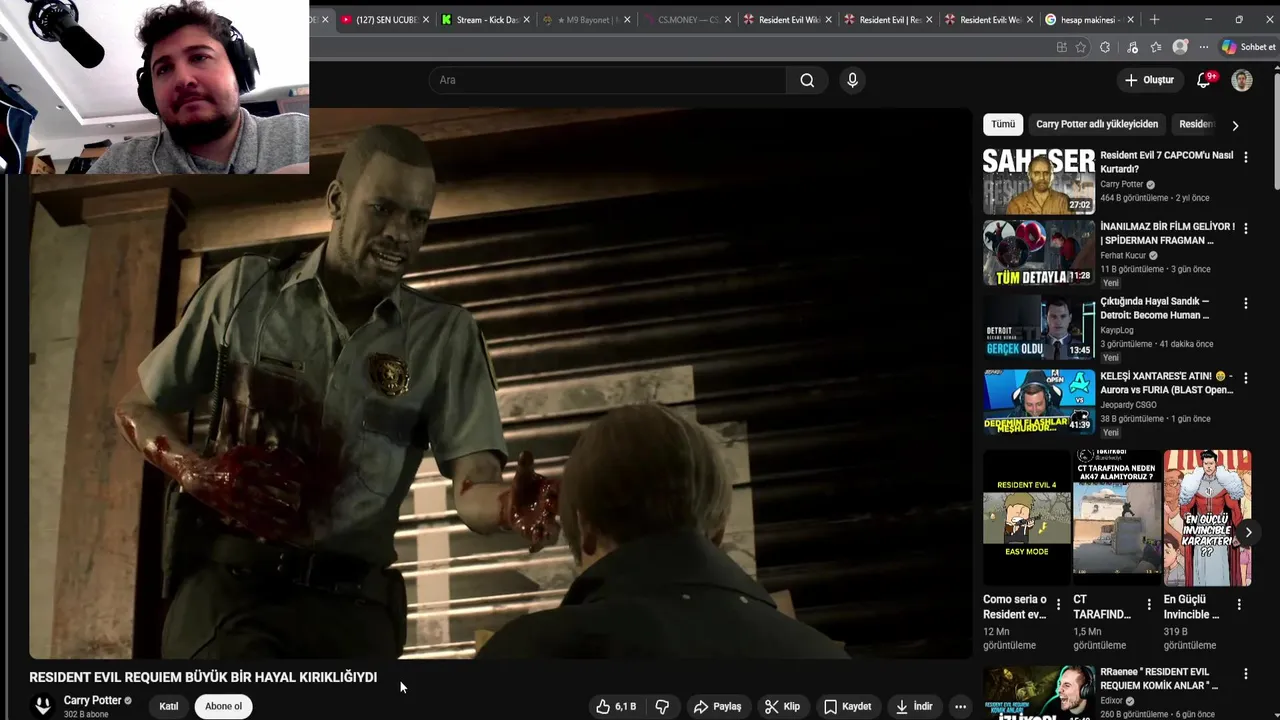
Task: Focus the Ara search field
Action: point(608,80)
